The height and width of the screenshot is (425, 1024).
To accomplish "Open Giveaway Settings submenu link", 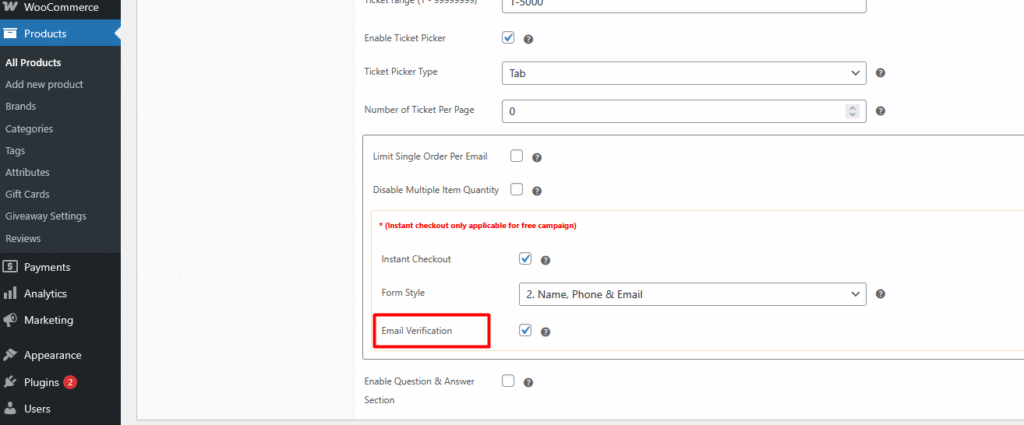I will pos(46,216).
